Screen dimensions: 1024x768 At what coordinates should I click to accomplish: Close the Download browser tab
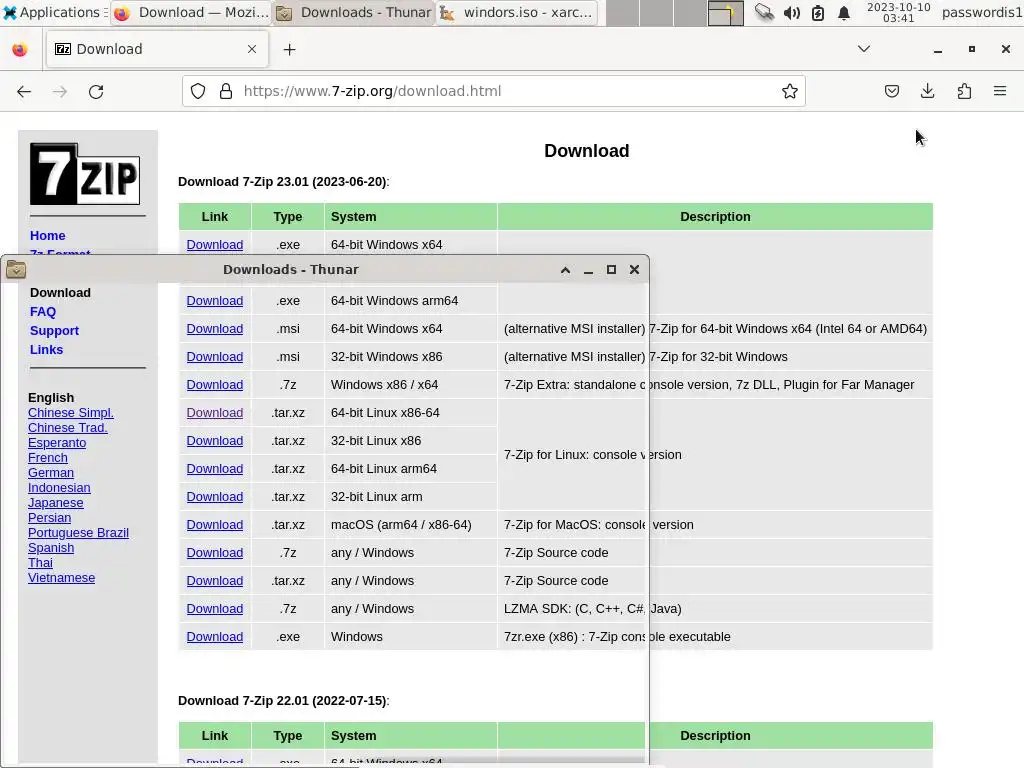(252, 49)
